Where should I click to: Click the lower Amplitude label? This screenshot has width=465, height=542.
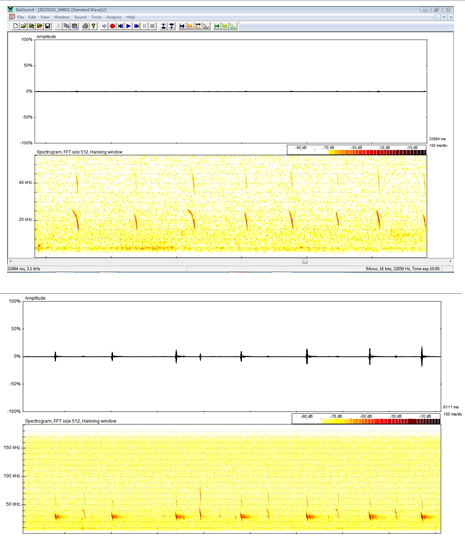coord(35,298)
